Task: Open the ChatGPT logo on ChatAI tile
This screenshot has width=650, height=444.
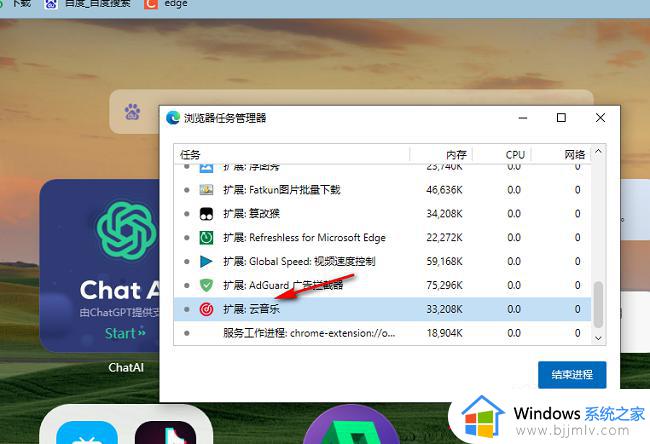Action: [x=126, y=230]
